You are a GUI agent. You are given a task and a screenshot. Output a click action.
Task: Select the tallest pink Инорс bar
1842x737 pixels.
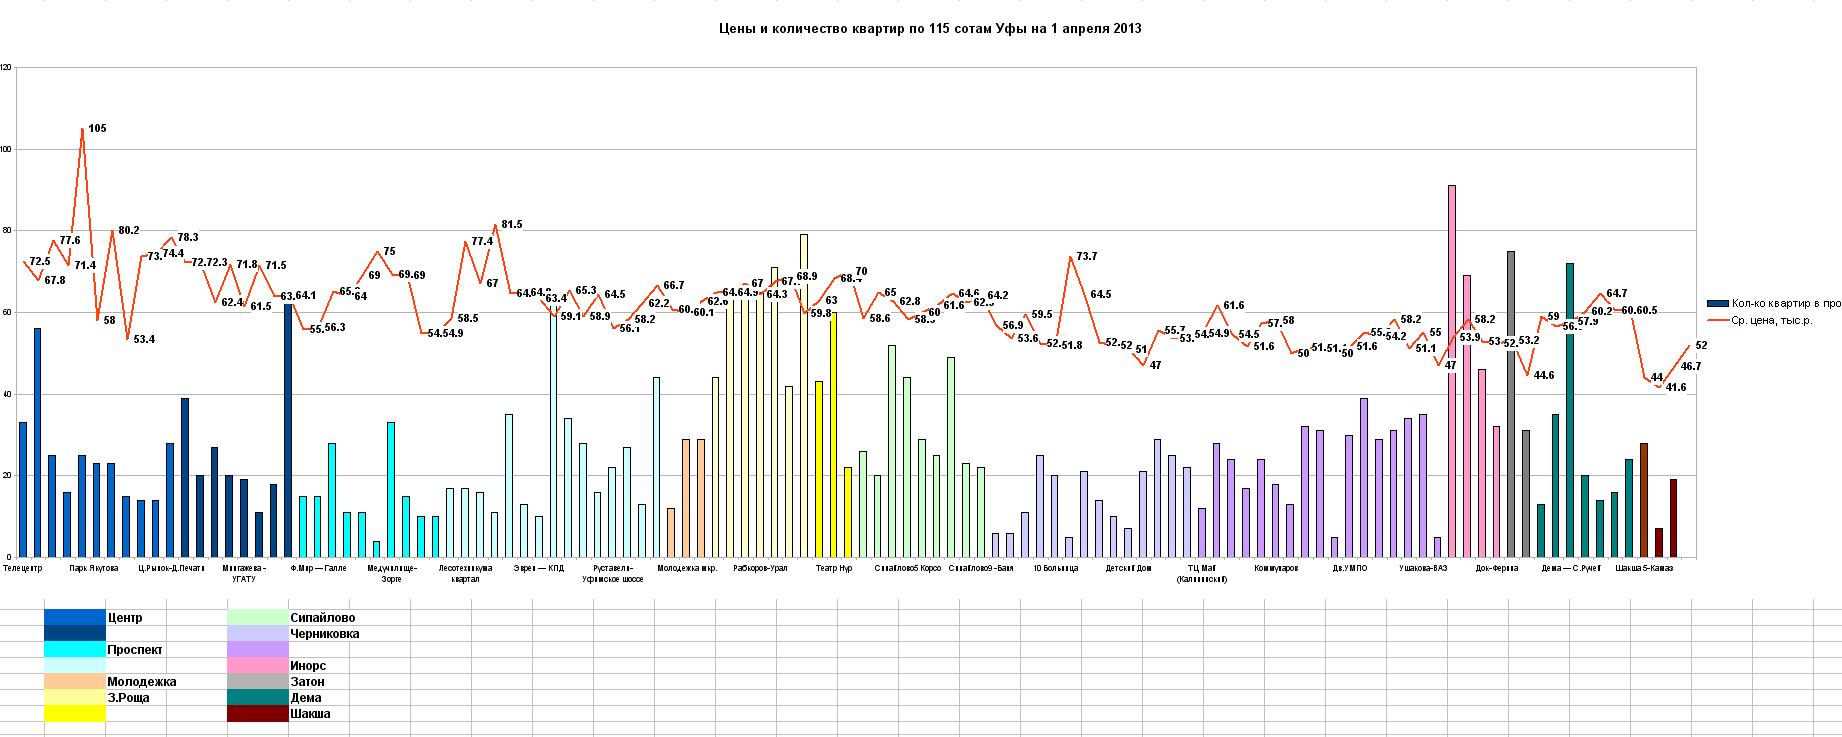(1452, 370)
